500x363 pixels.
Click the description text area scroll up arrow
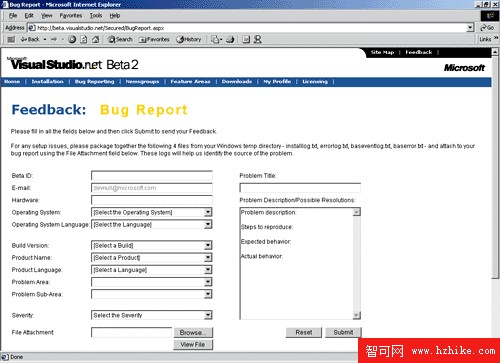pos(357,212)
